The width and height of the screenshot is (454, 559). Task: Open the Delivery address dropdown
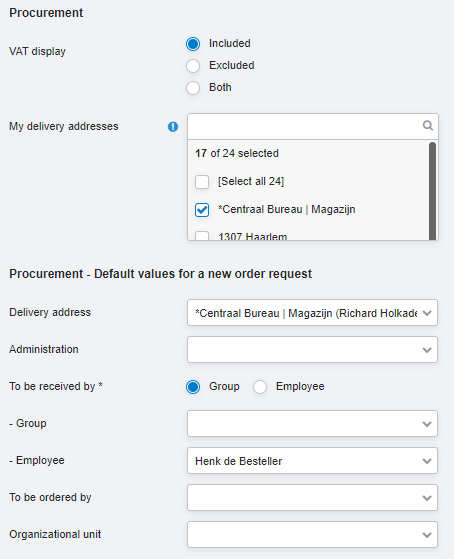[x=312, y=313]
